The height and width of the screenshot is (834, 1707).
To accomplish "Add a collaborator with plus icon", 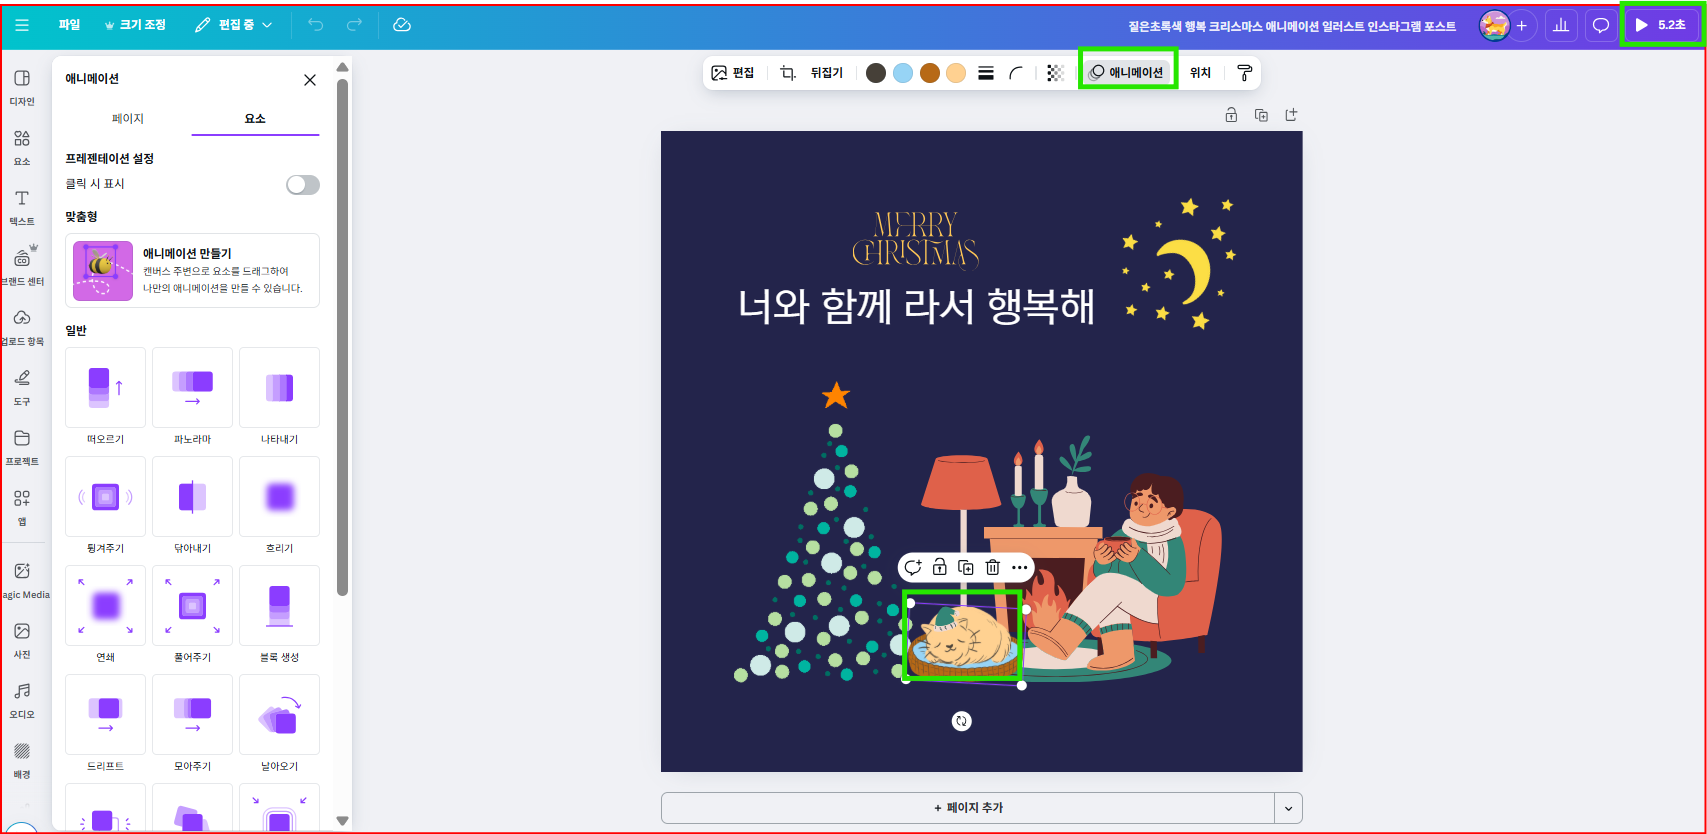I will click(x=1522, y=26).
